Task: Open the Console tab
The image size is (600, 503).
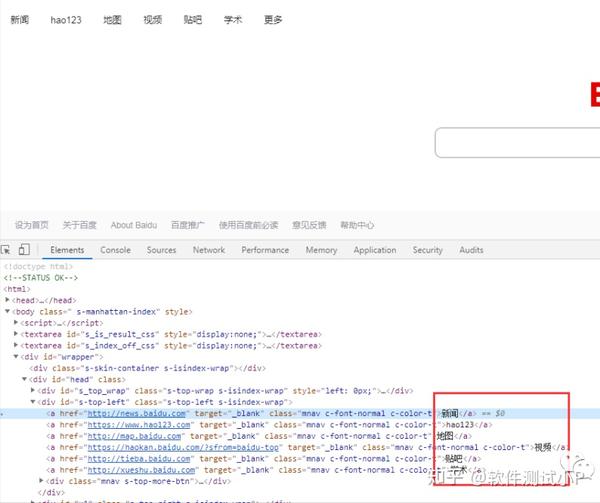Action: (115, 250)
